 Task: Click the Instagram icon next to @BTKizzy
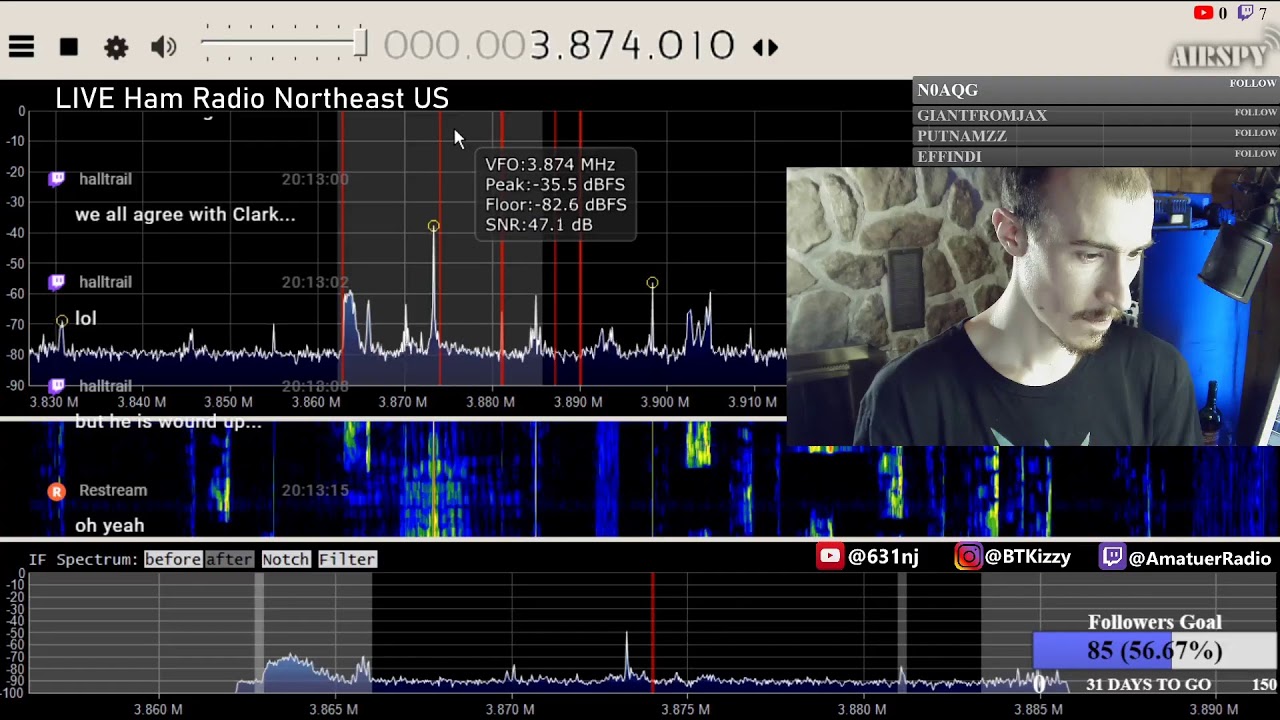[968, 557]
